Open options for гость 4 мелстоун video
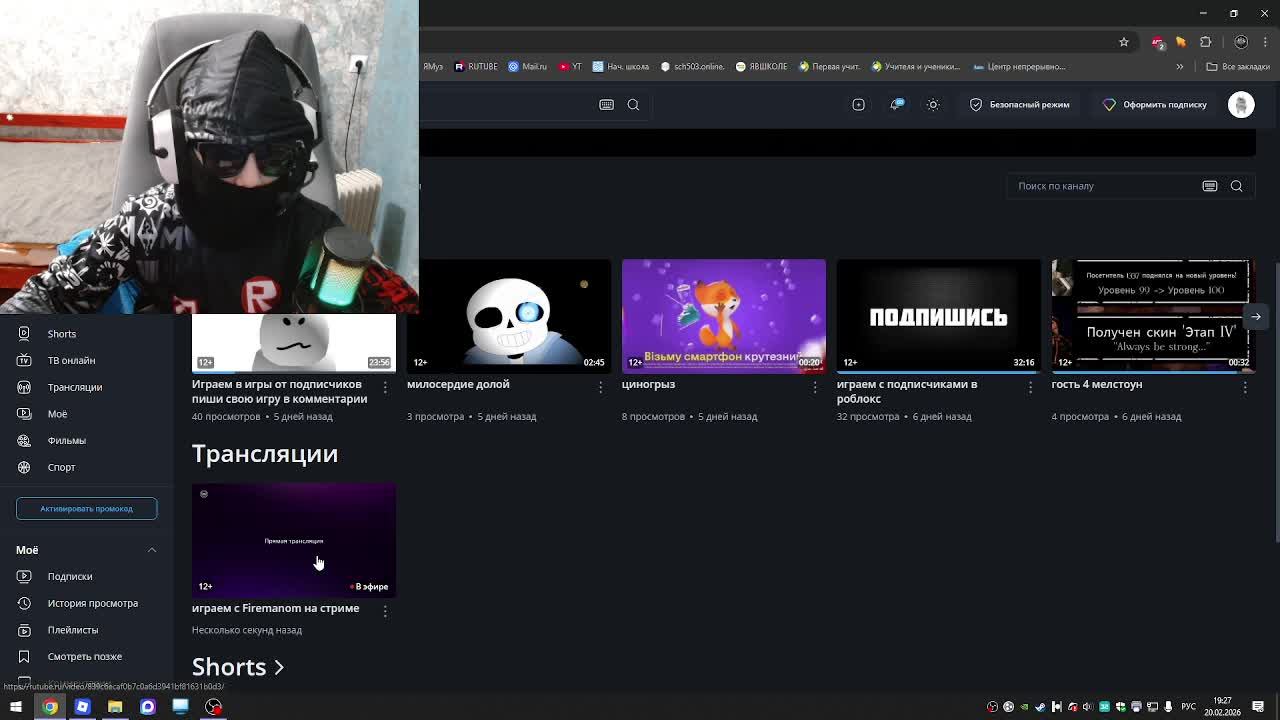 click(1245, 387)
